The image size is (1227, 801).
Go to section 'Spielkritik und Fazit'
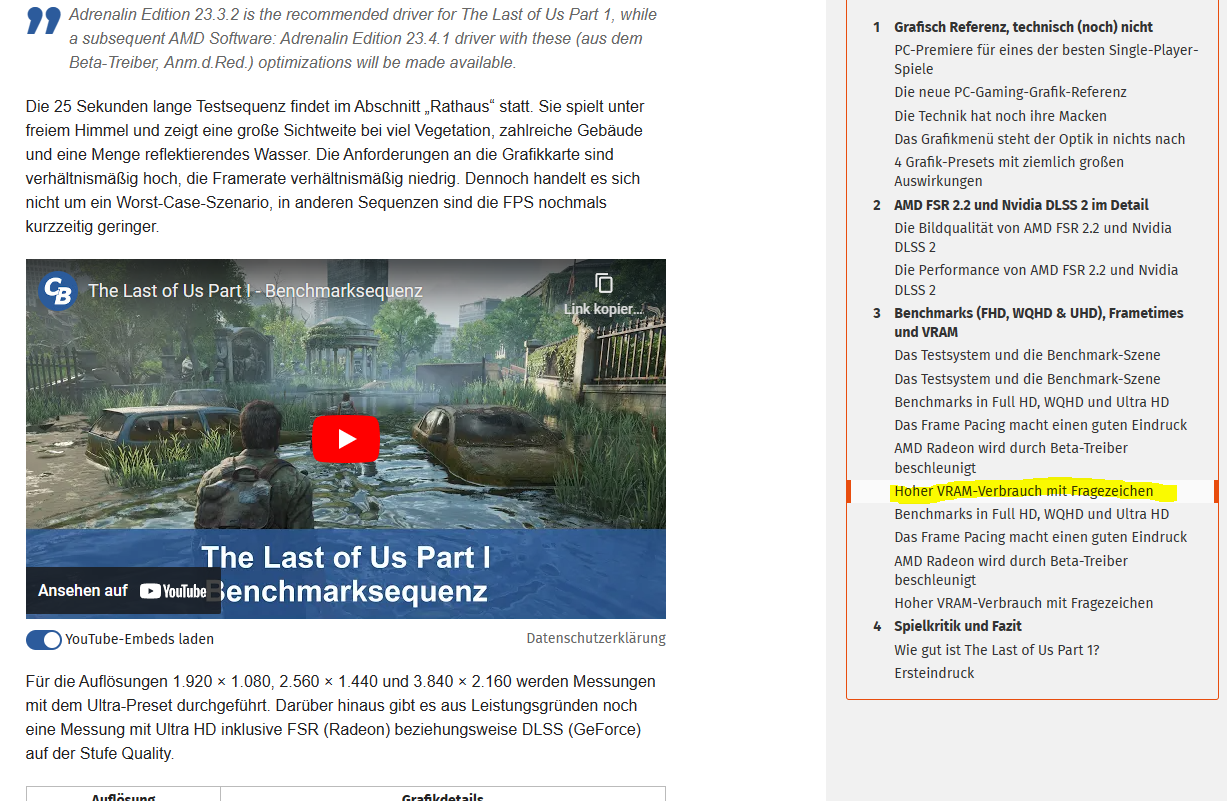coord(958,626)
